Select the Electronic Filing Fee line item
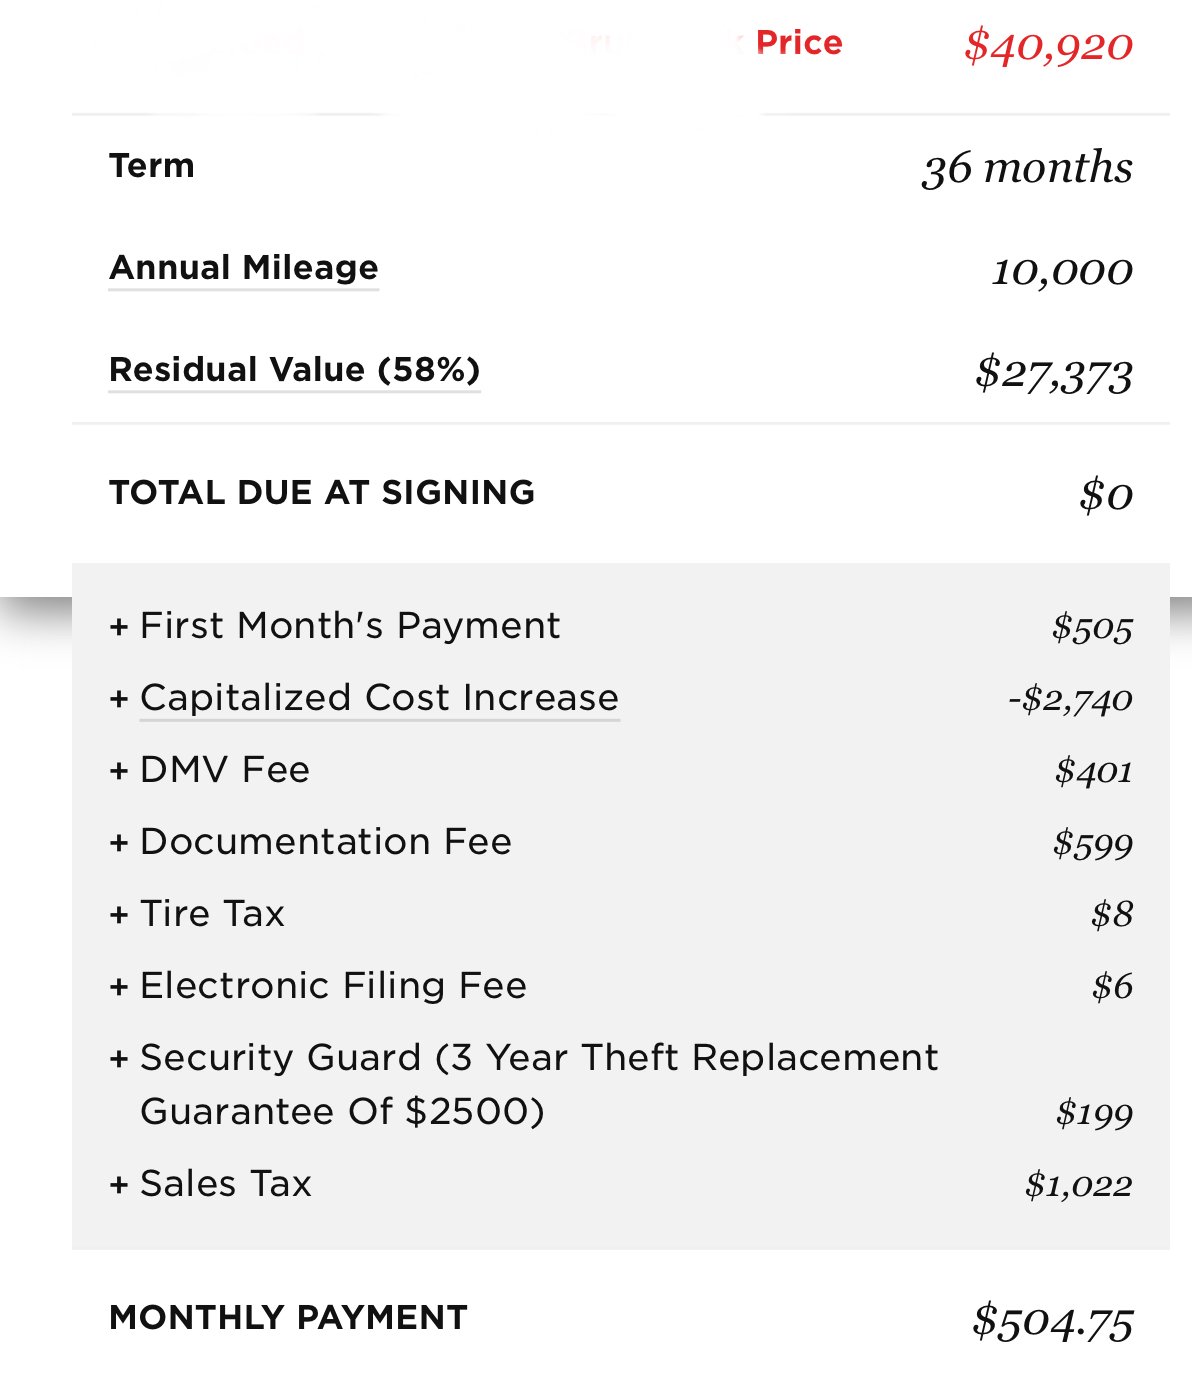 tap(621, 986)
